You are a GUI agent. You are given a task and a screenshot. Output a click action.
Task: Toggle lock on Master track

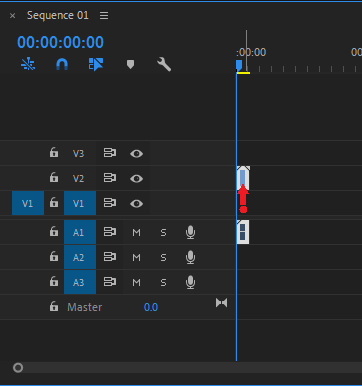click(x=54, y=307)
